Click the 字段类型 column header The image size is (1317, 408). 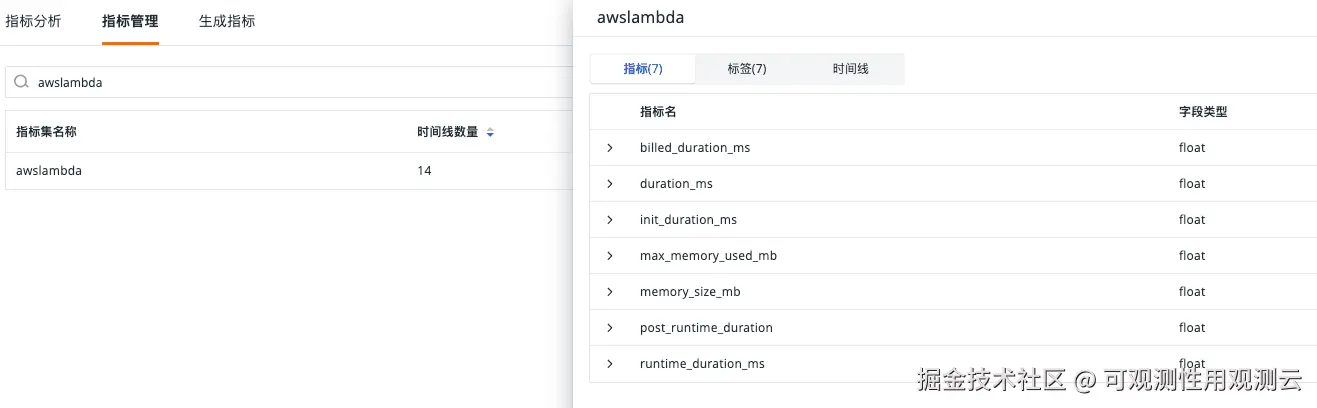coord(1203,112)
